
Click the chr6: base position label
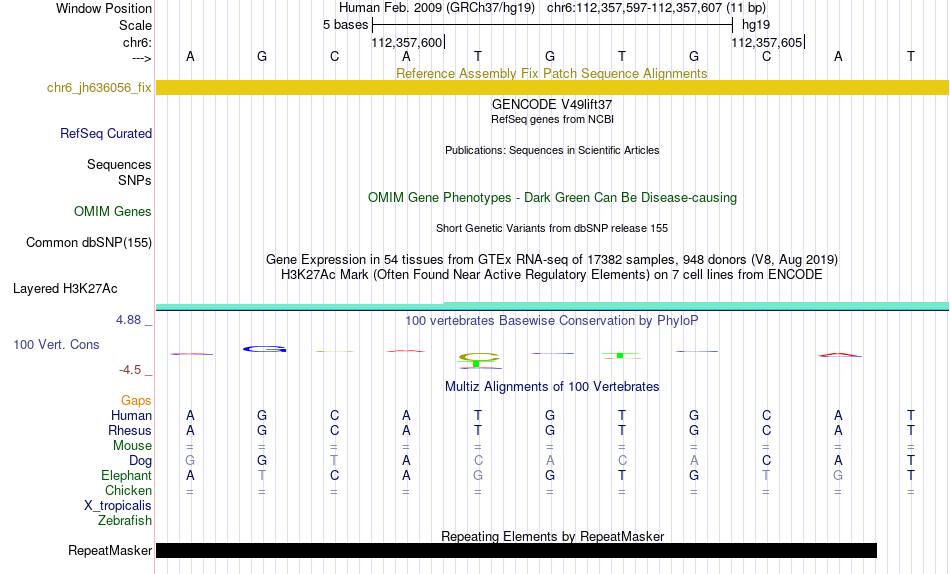(138, 42)
